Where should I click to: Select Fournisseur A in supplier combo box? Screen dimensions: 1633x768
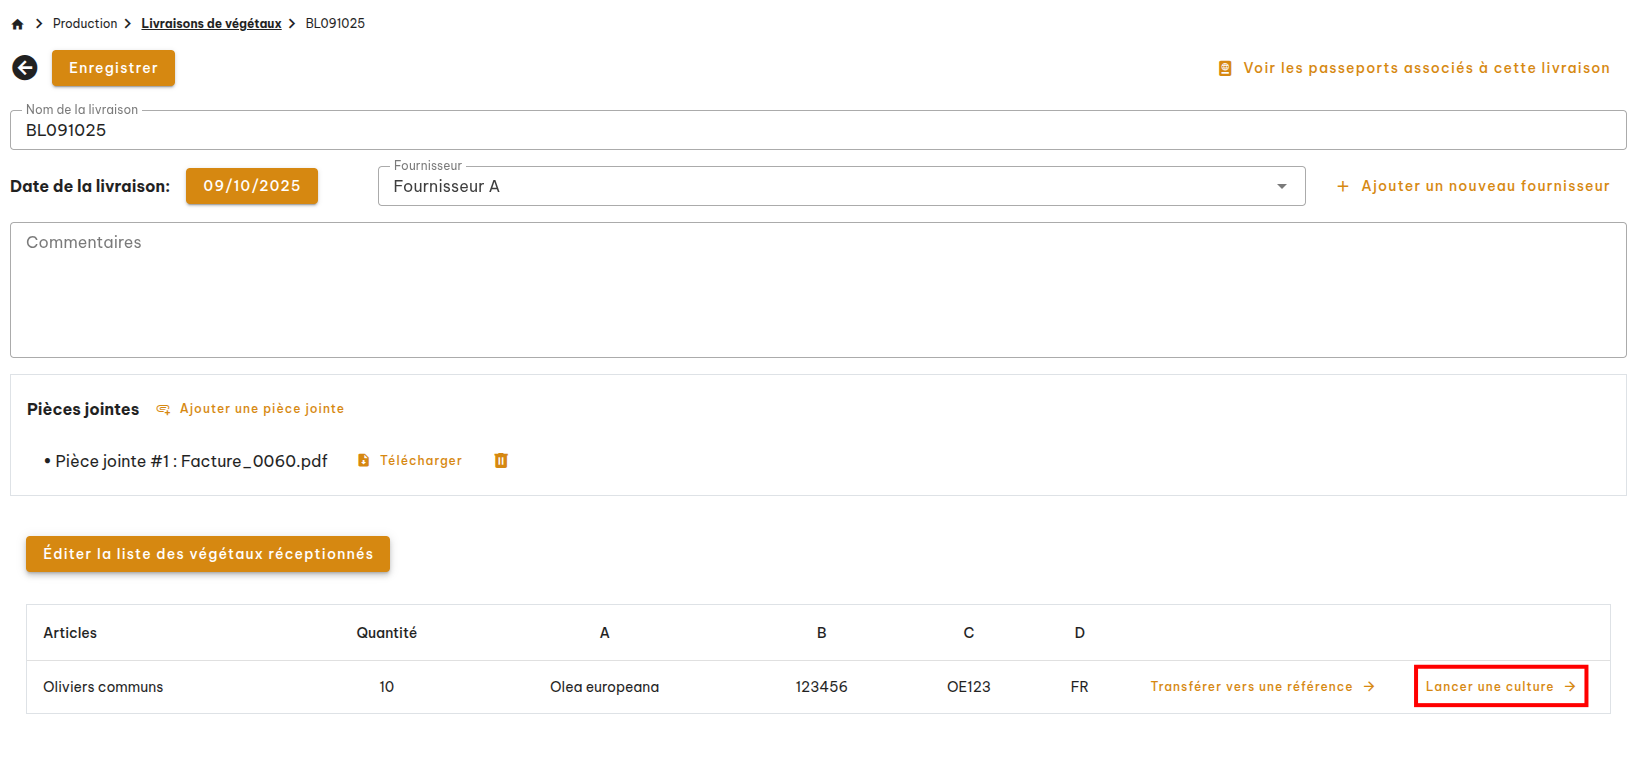(x=842, y=186)
